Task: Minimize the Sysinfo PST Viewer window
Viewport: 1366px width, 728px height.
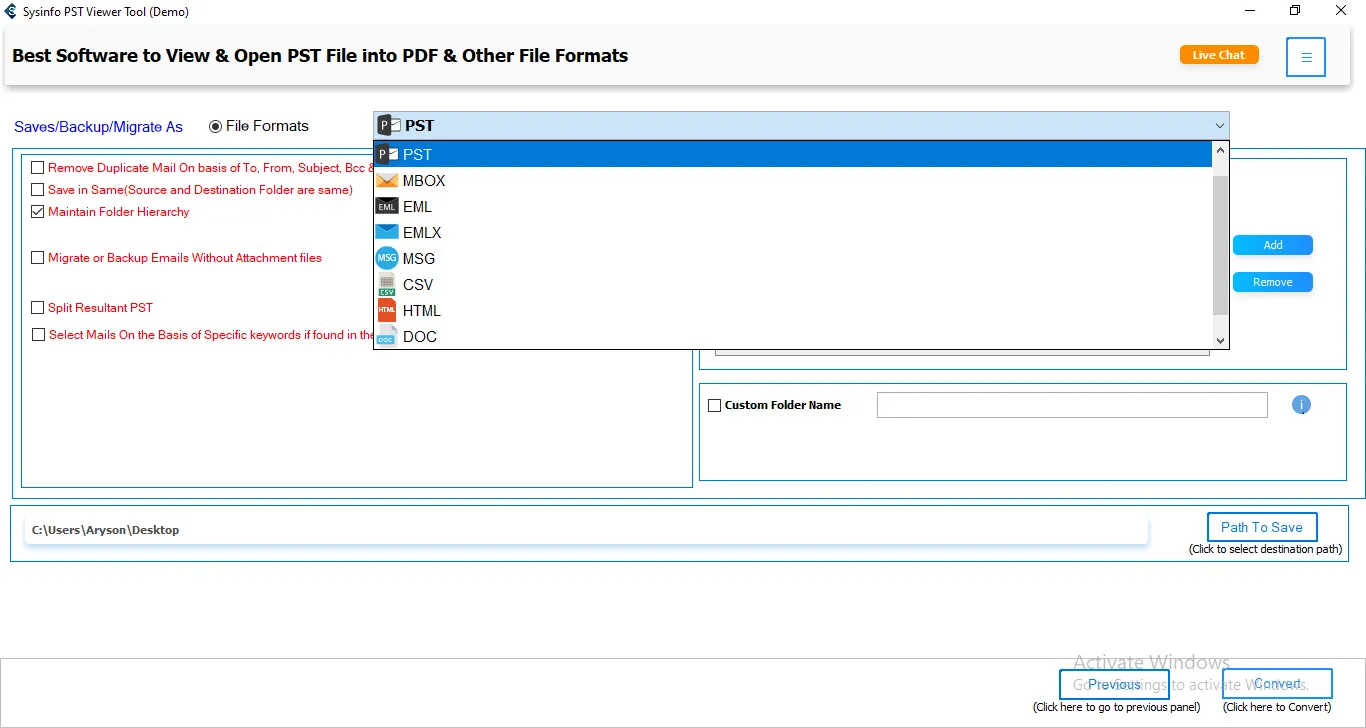Action: point(1249,11)
